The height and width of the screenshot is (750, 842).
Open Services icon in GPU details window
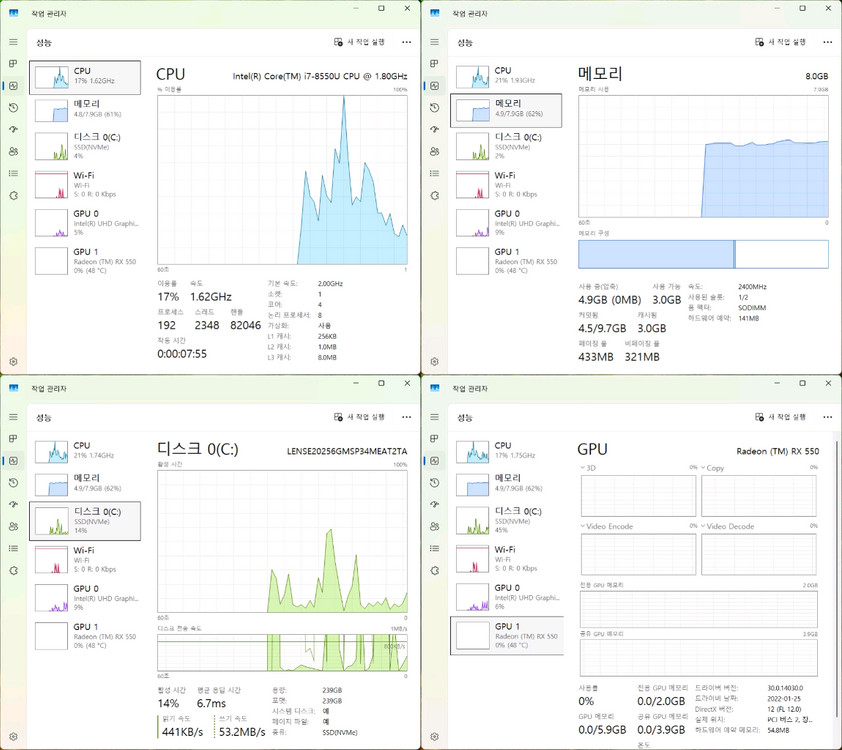point(434,570)
